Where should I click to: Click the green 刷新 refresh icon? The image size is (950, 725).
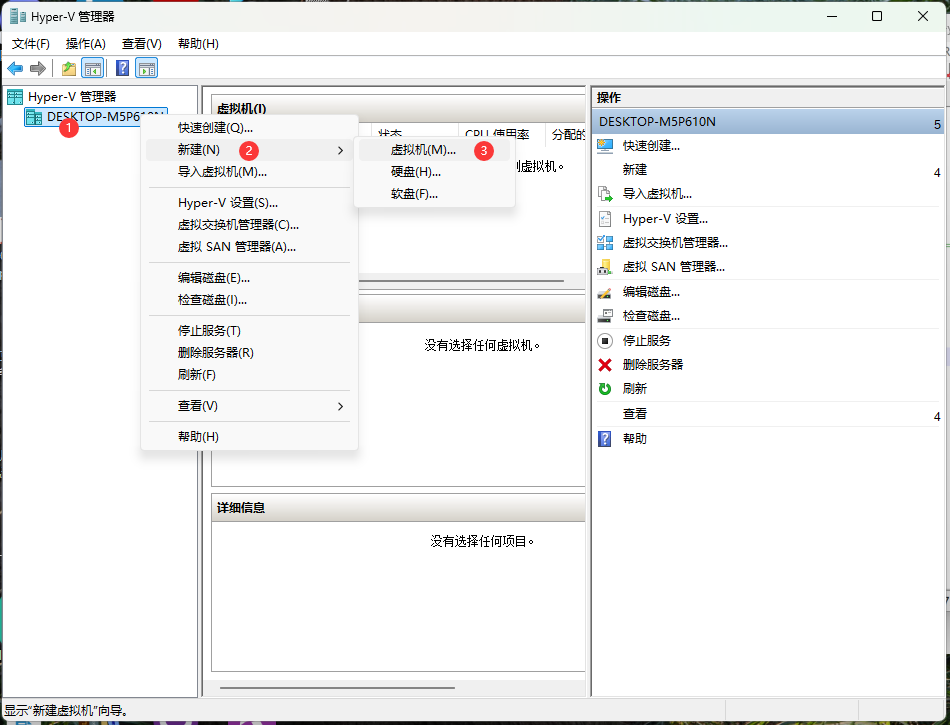(x=605, y=389)
